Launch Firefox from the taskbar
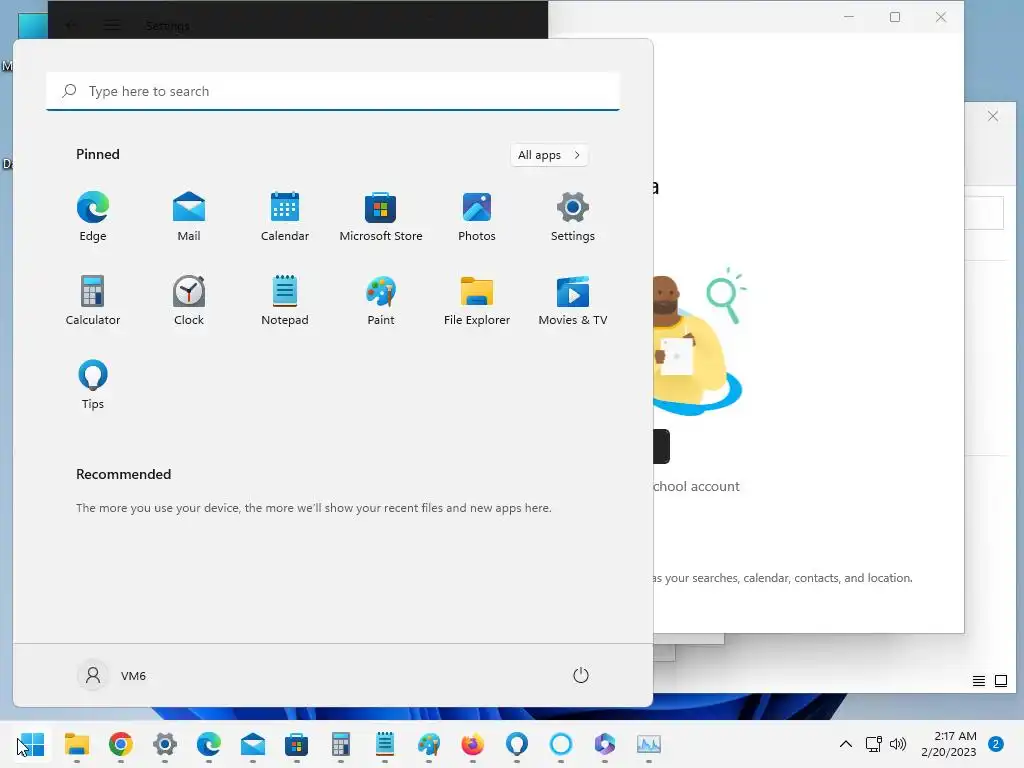The image size is (1024, 768). pos(473,744)
